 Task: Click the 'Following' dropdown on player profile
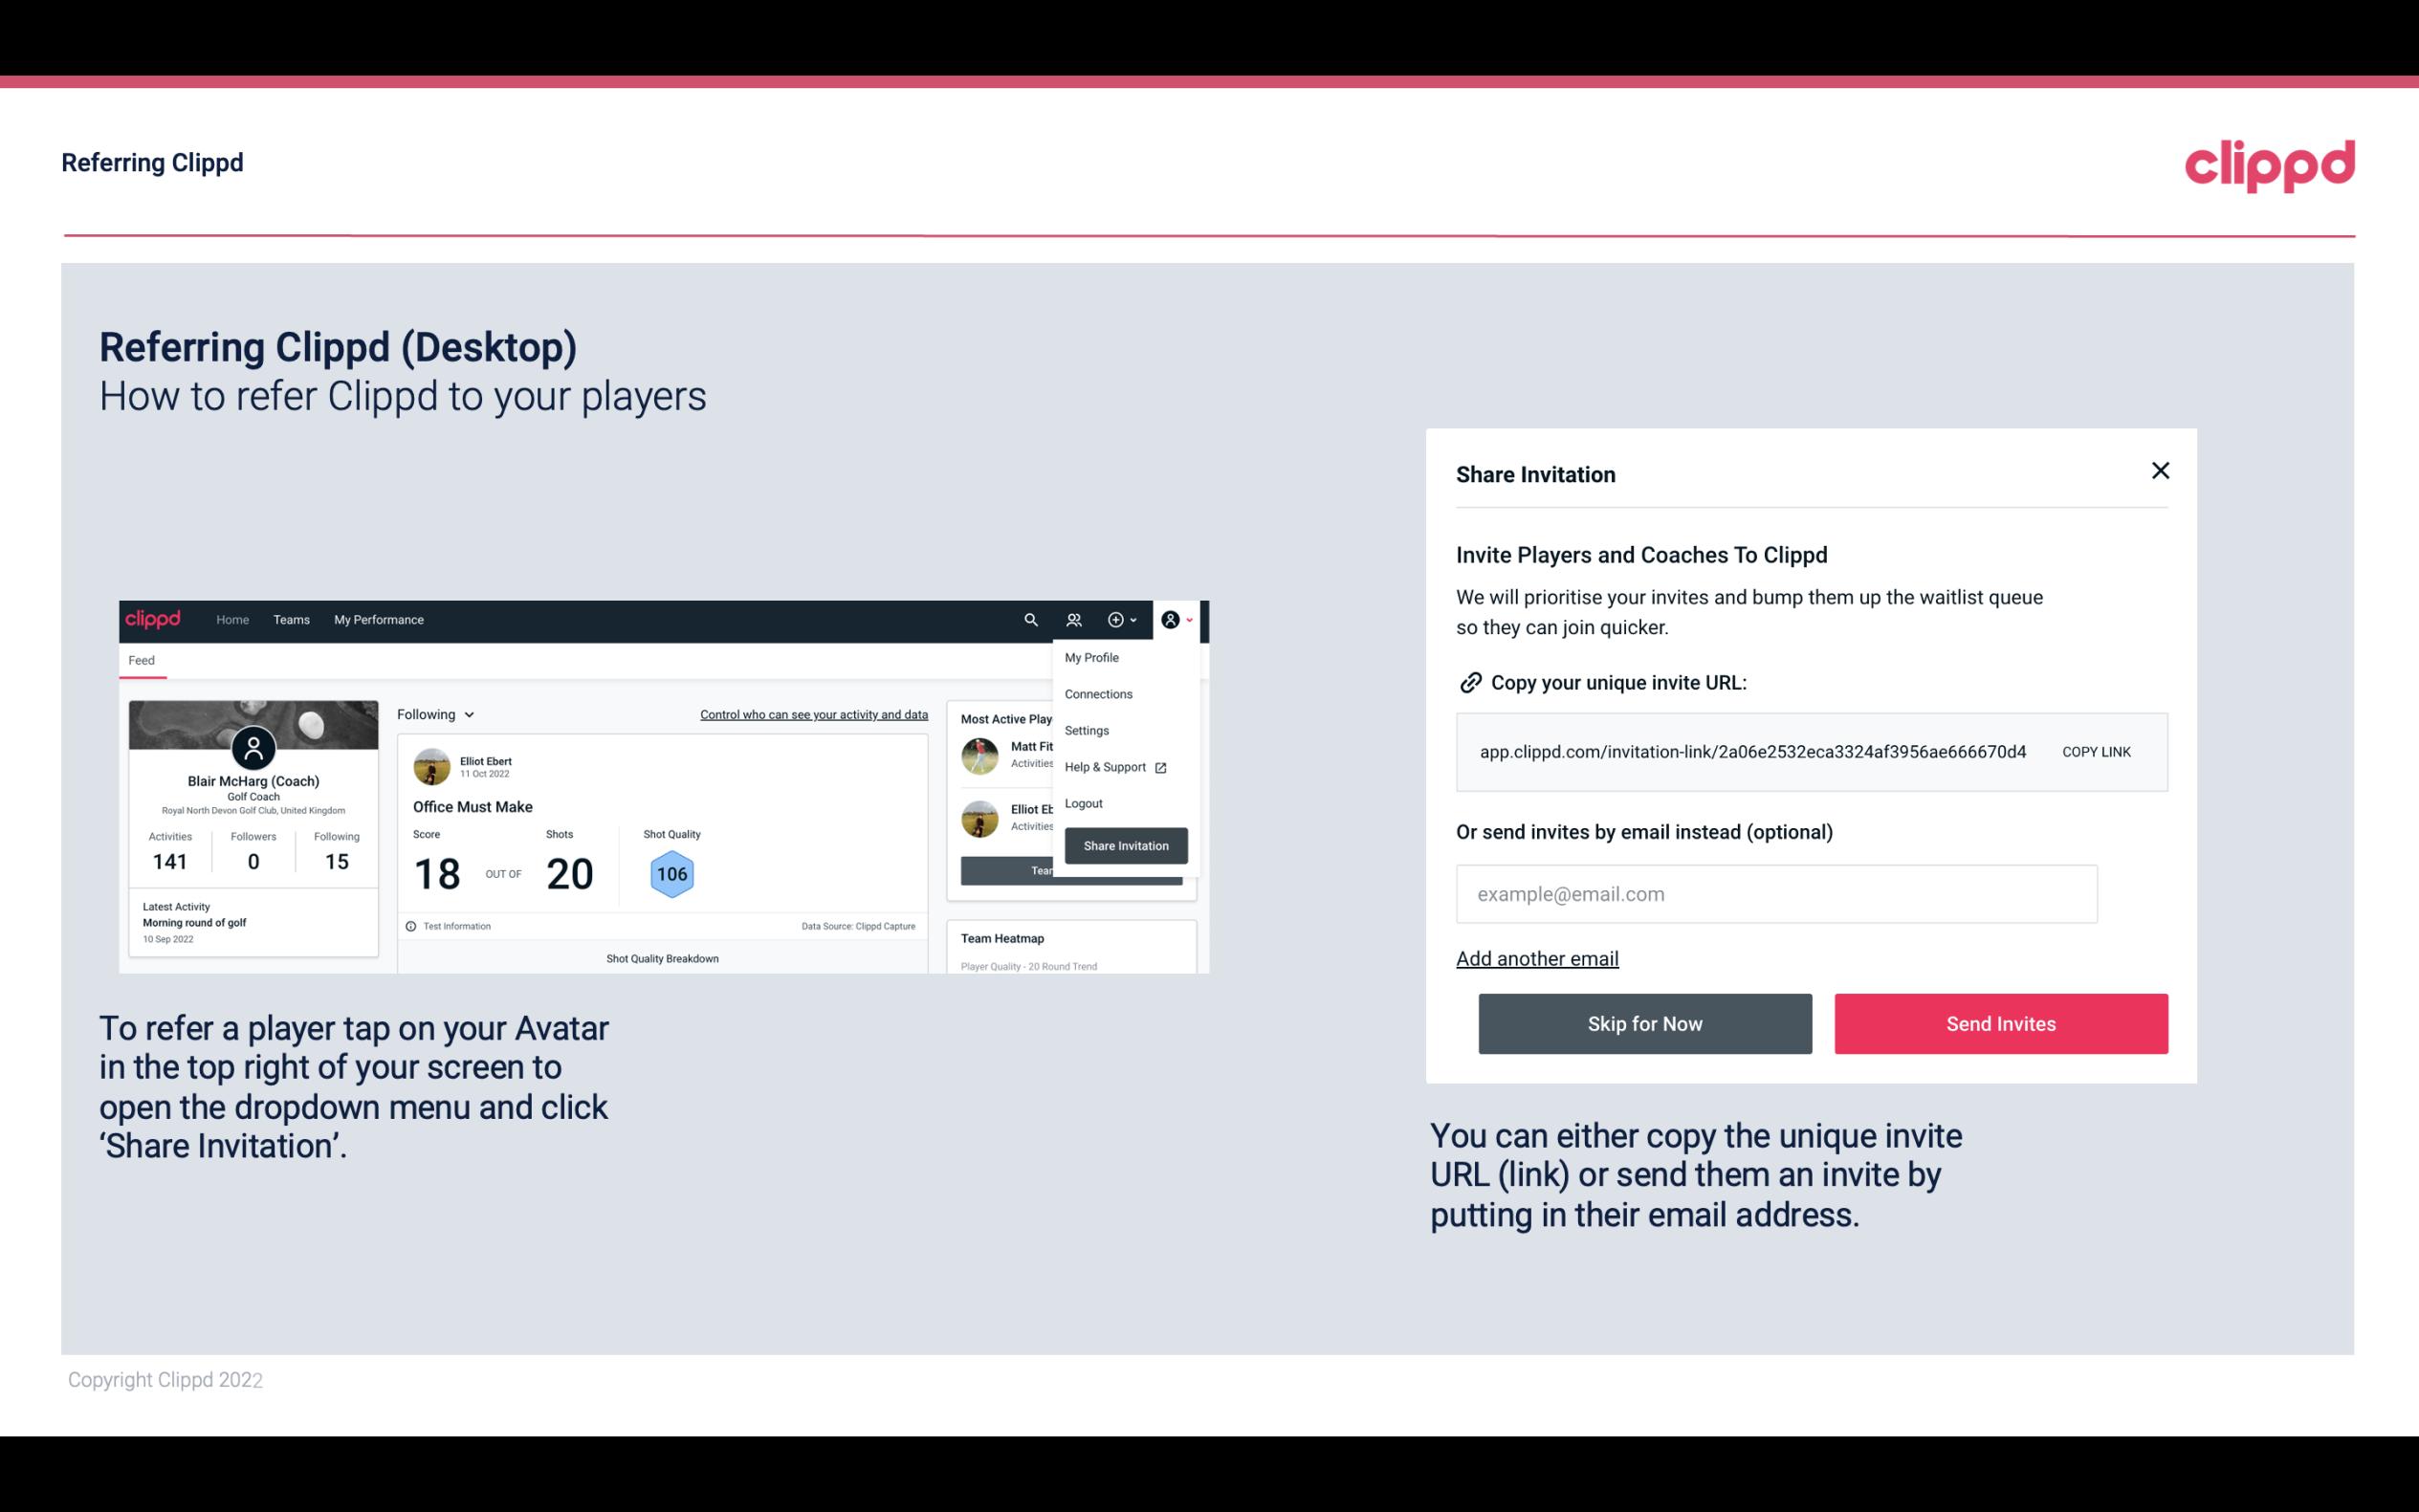click(435, 714)
